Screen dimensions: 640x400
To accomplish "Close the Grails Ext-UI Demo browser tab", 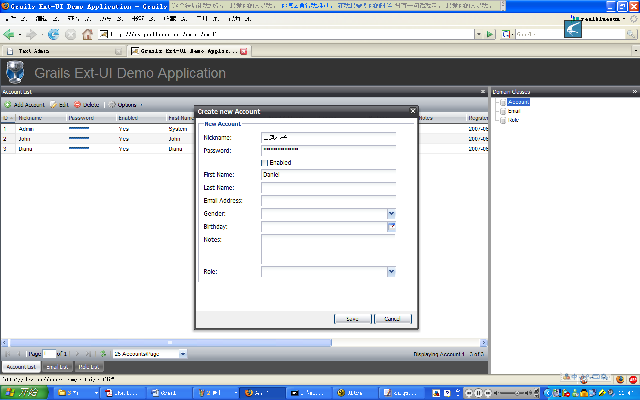I will tap(244, 51).
